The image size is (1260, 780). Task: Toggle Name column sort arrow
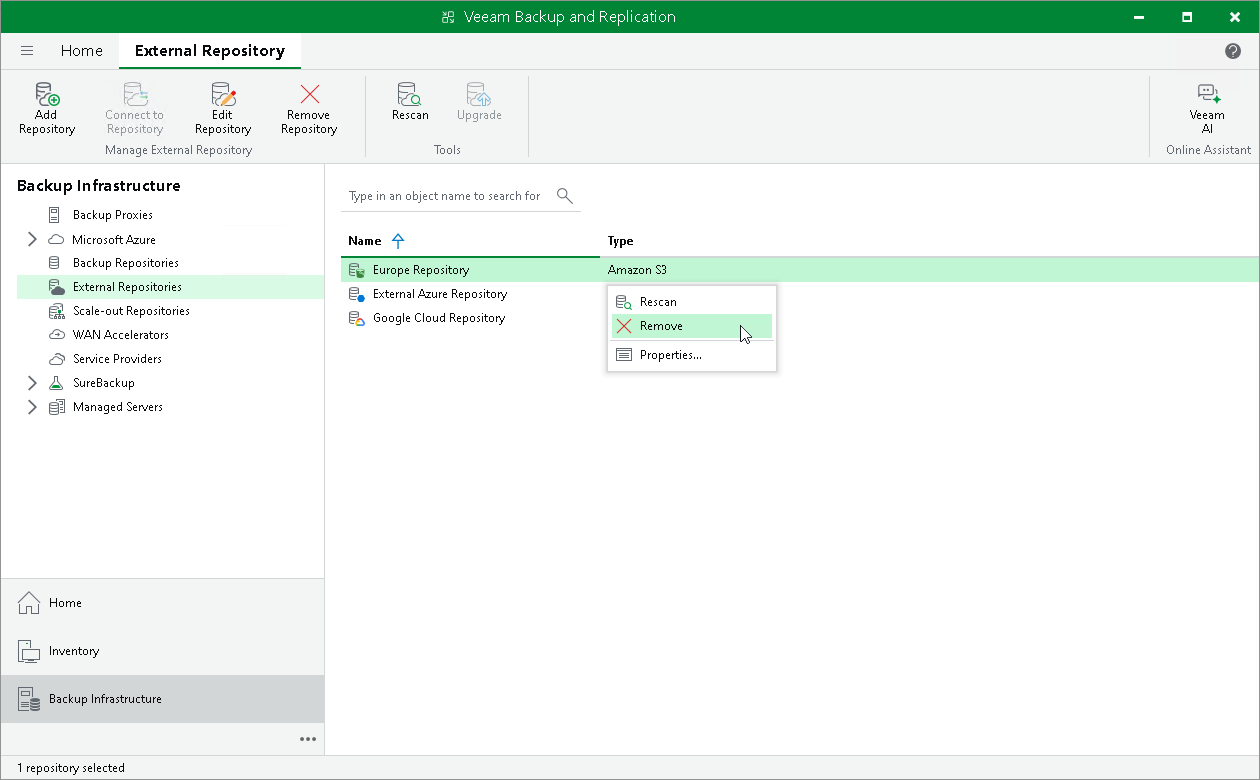[x=398, y=241]
